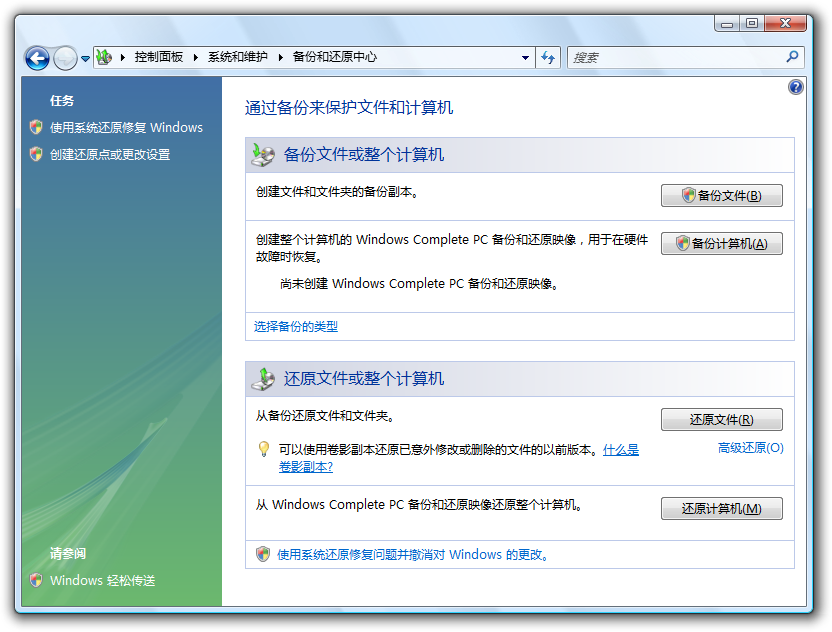
Task: Open the 选择备份的类型 link
Action: pyautogui.click(x=296, y=326)
